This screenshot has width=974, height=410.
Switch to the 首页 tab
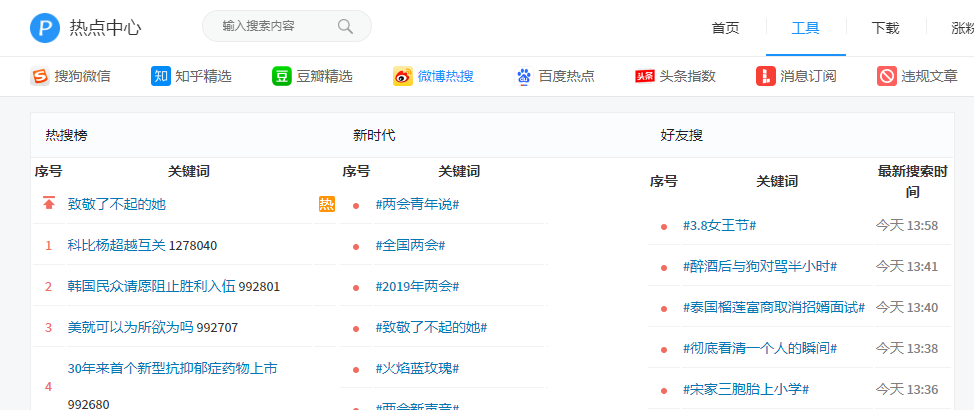(725, 28)
